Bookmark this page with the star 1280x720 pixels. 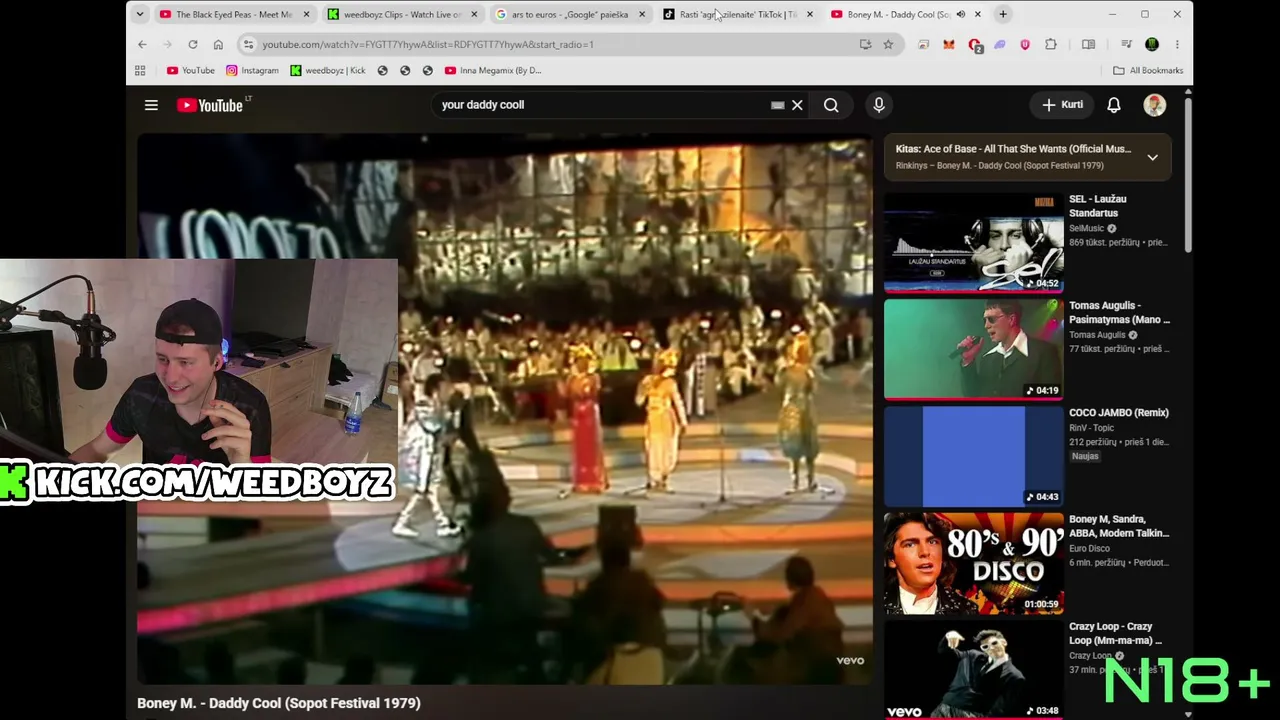coord(888,44)
